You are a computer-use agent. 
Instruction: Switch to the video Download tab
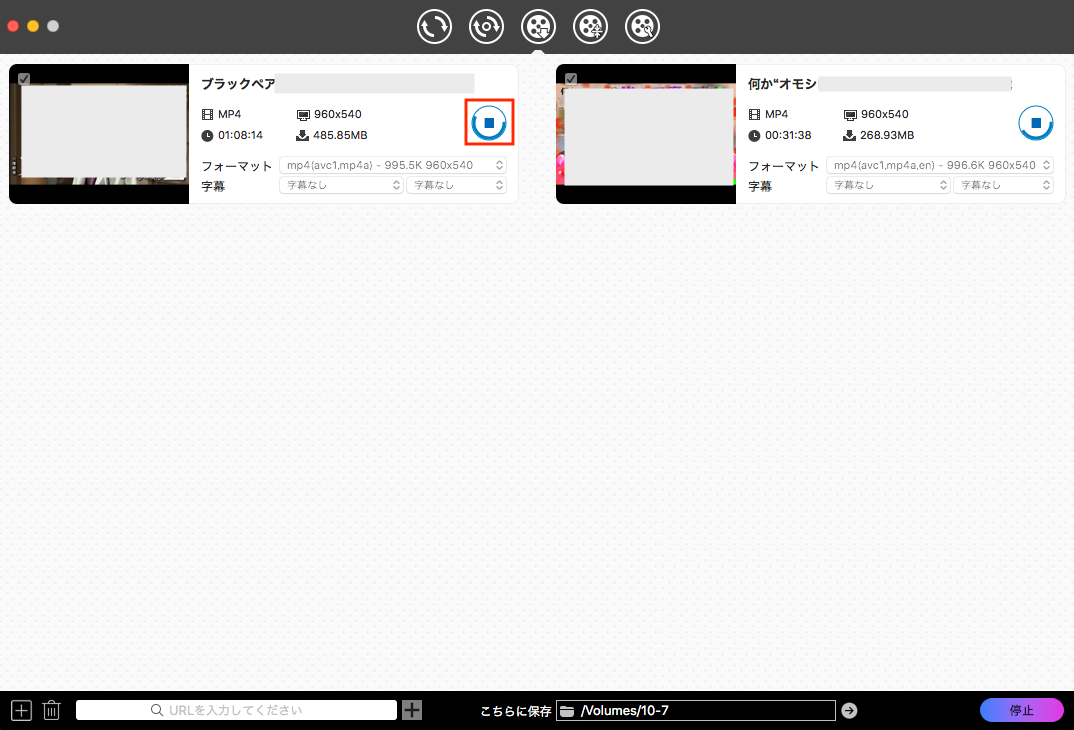click(539, 26)
